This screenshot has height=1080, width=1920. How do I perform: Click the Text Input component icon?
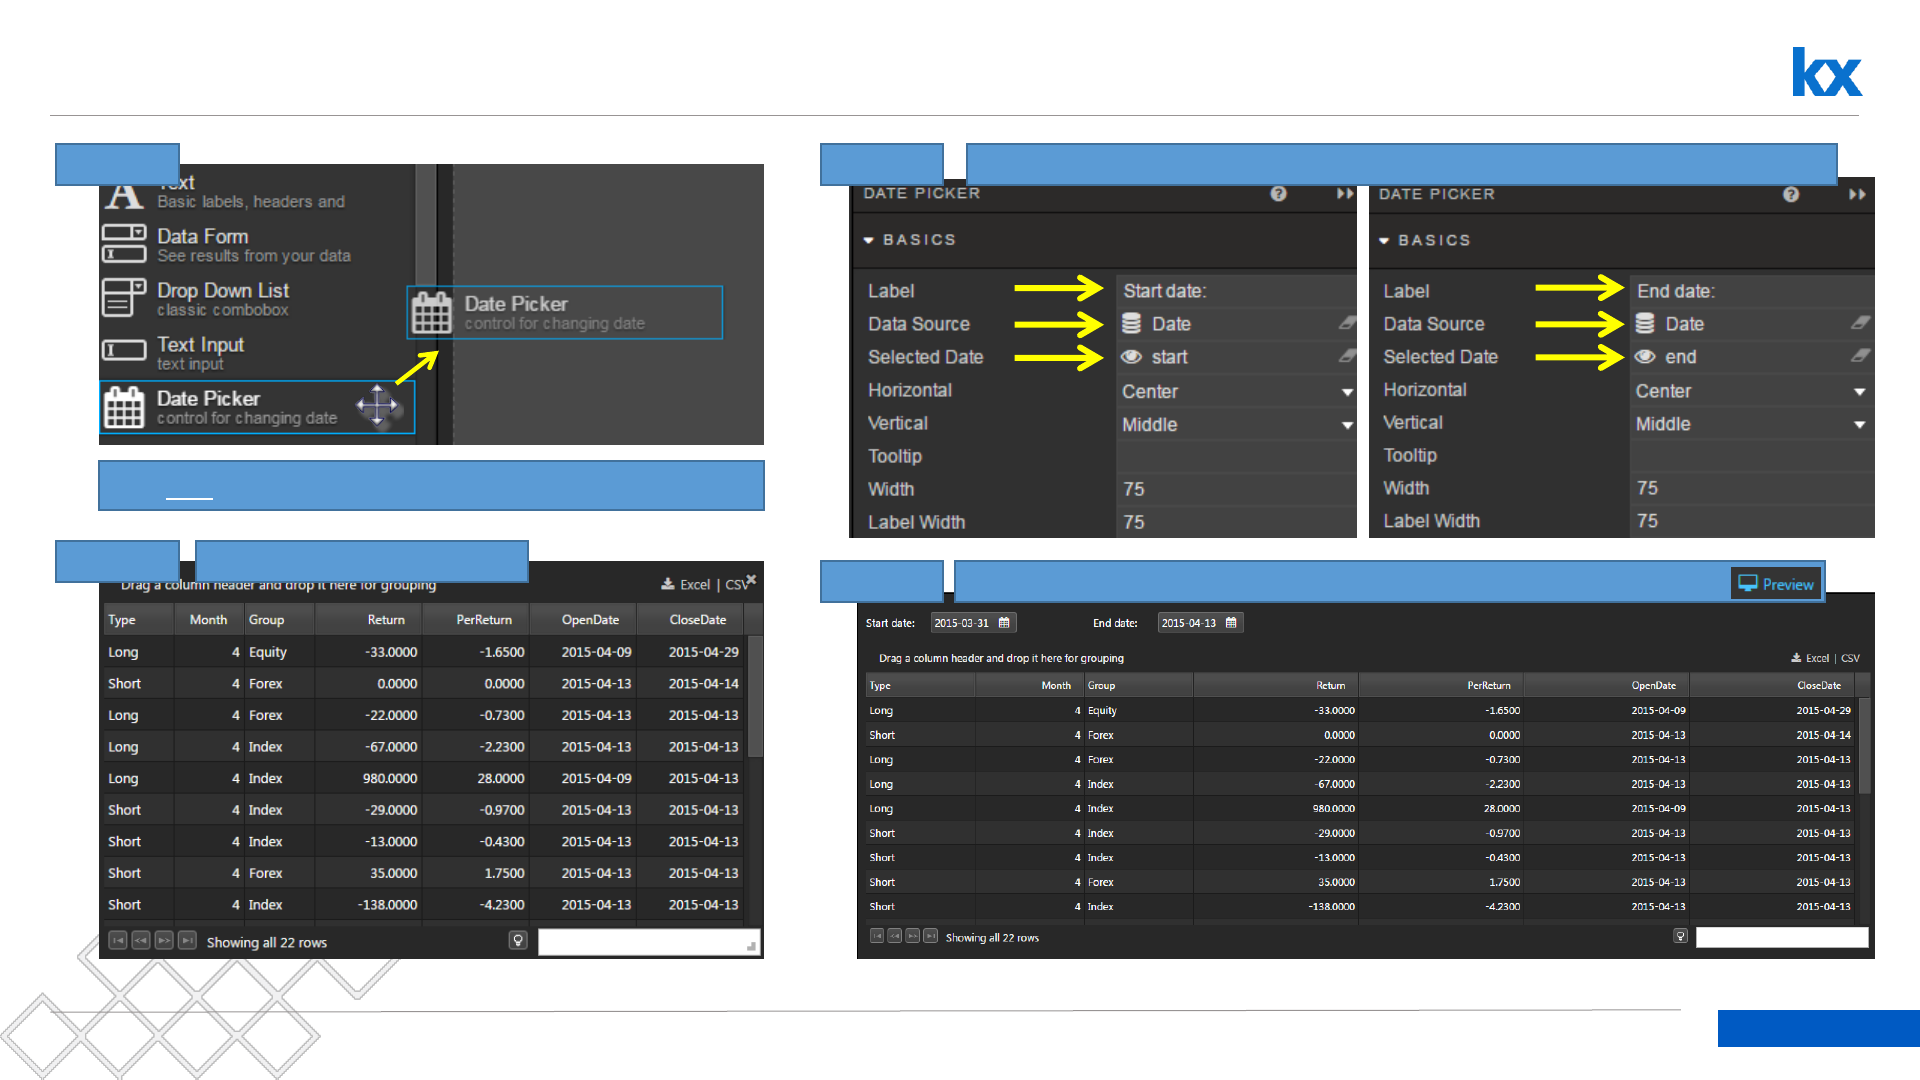(124, 351)
